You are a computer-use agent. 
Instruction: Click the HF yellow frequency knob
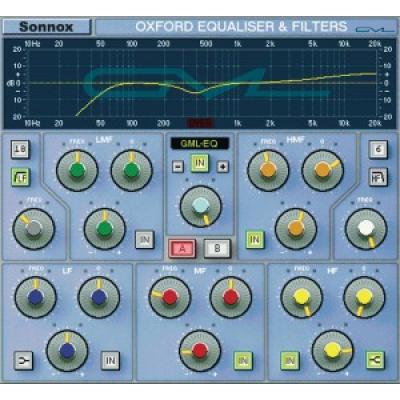[302, 297]
